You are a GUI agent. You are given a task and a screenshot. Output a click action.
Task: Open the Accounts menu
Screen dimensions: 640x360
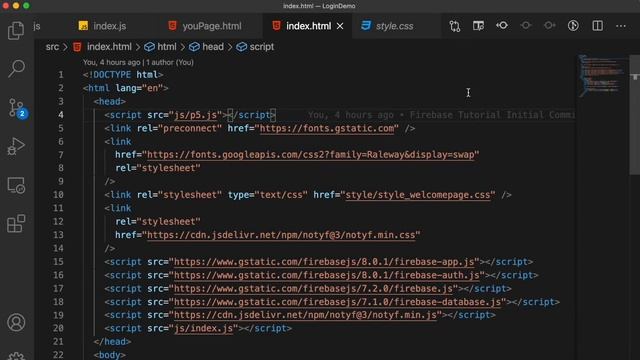click(x=16, y=322)
